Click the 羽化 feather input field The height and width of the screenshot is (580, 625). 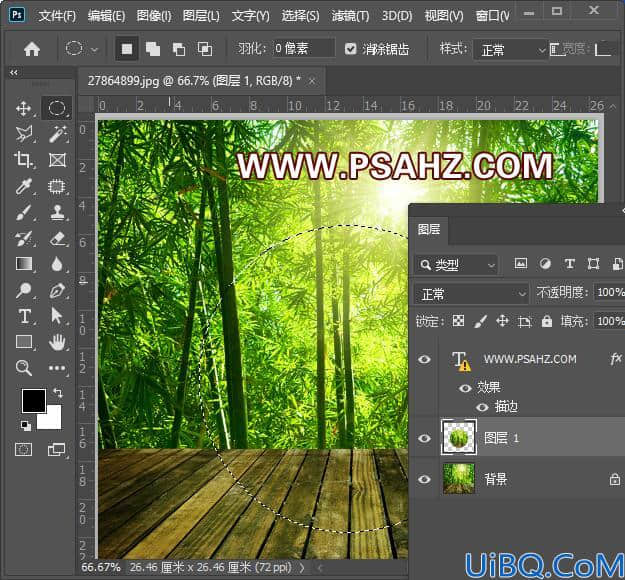point(303,49)
